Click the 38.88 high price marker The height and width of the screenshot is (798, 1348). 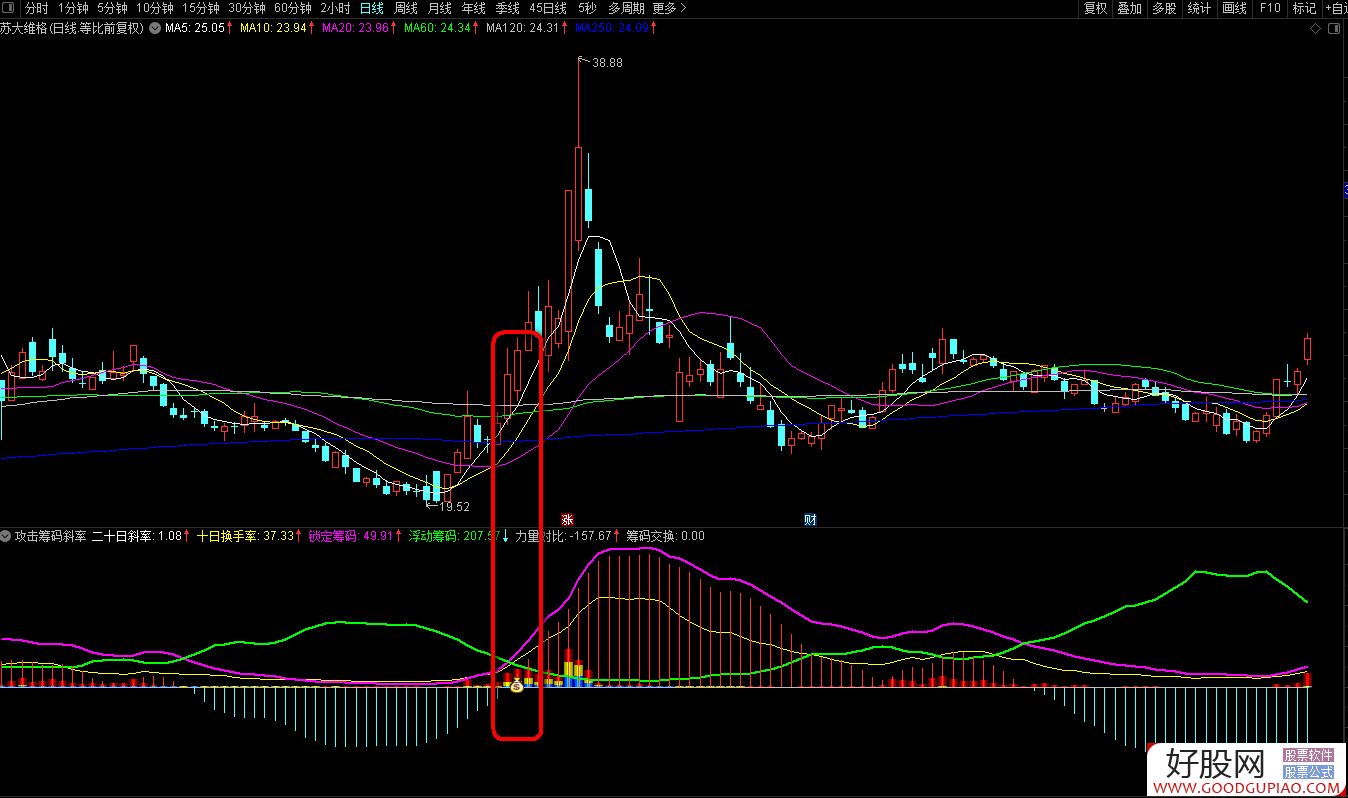607,63
